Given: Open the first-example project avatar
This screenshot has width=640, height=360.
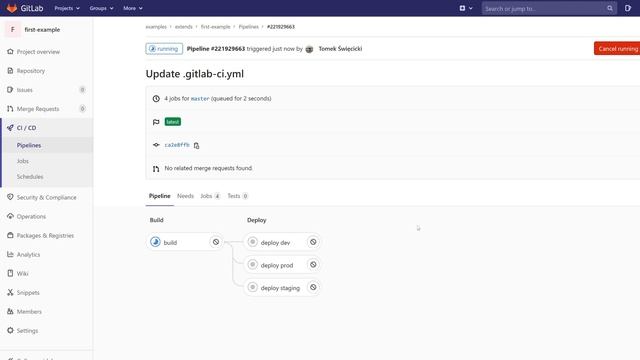Looking at the screenshot, I should click(13, 29).
